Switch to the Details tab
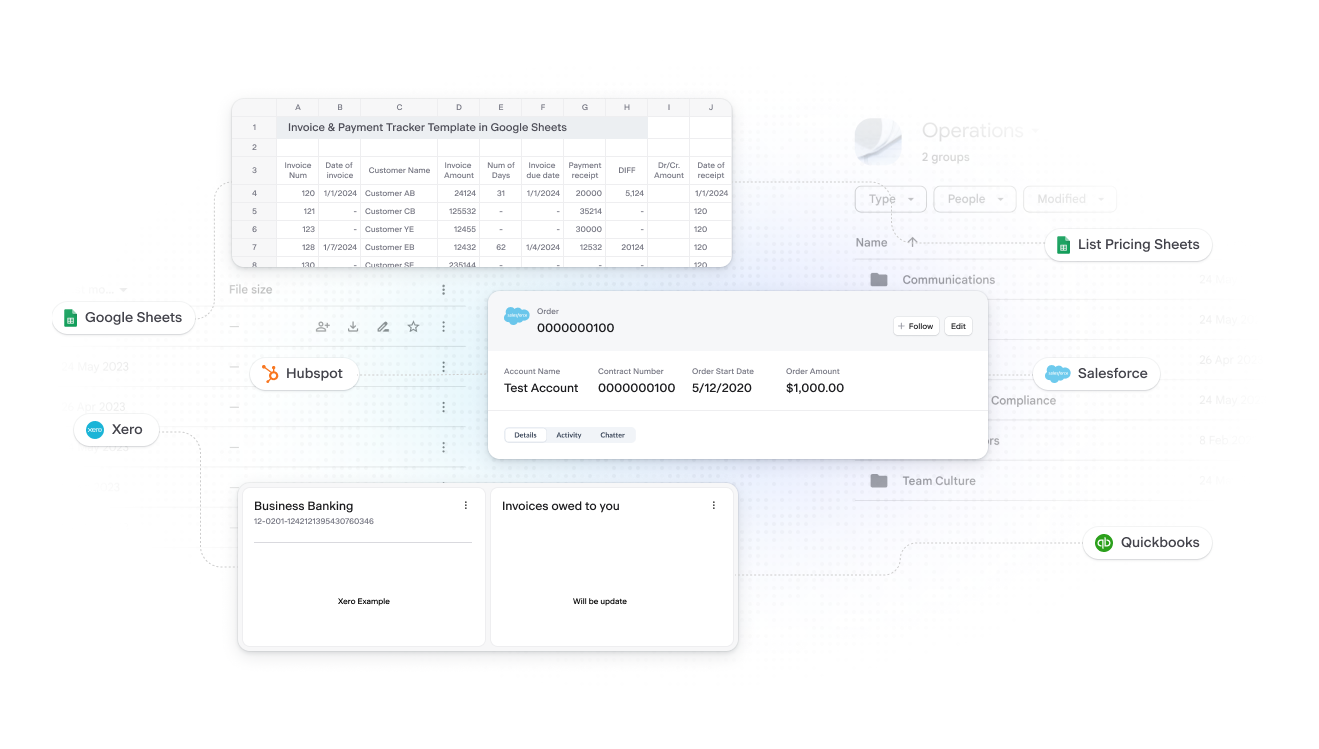This screenshot has width=1319, height=749. [526, 435]
